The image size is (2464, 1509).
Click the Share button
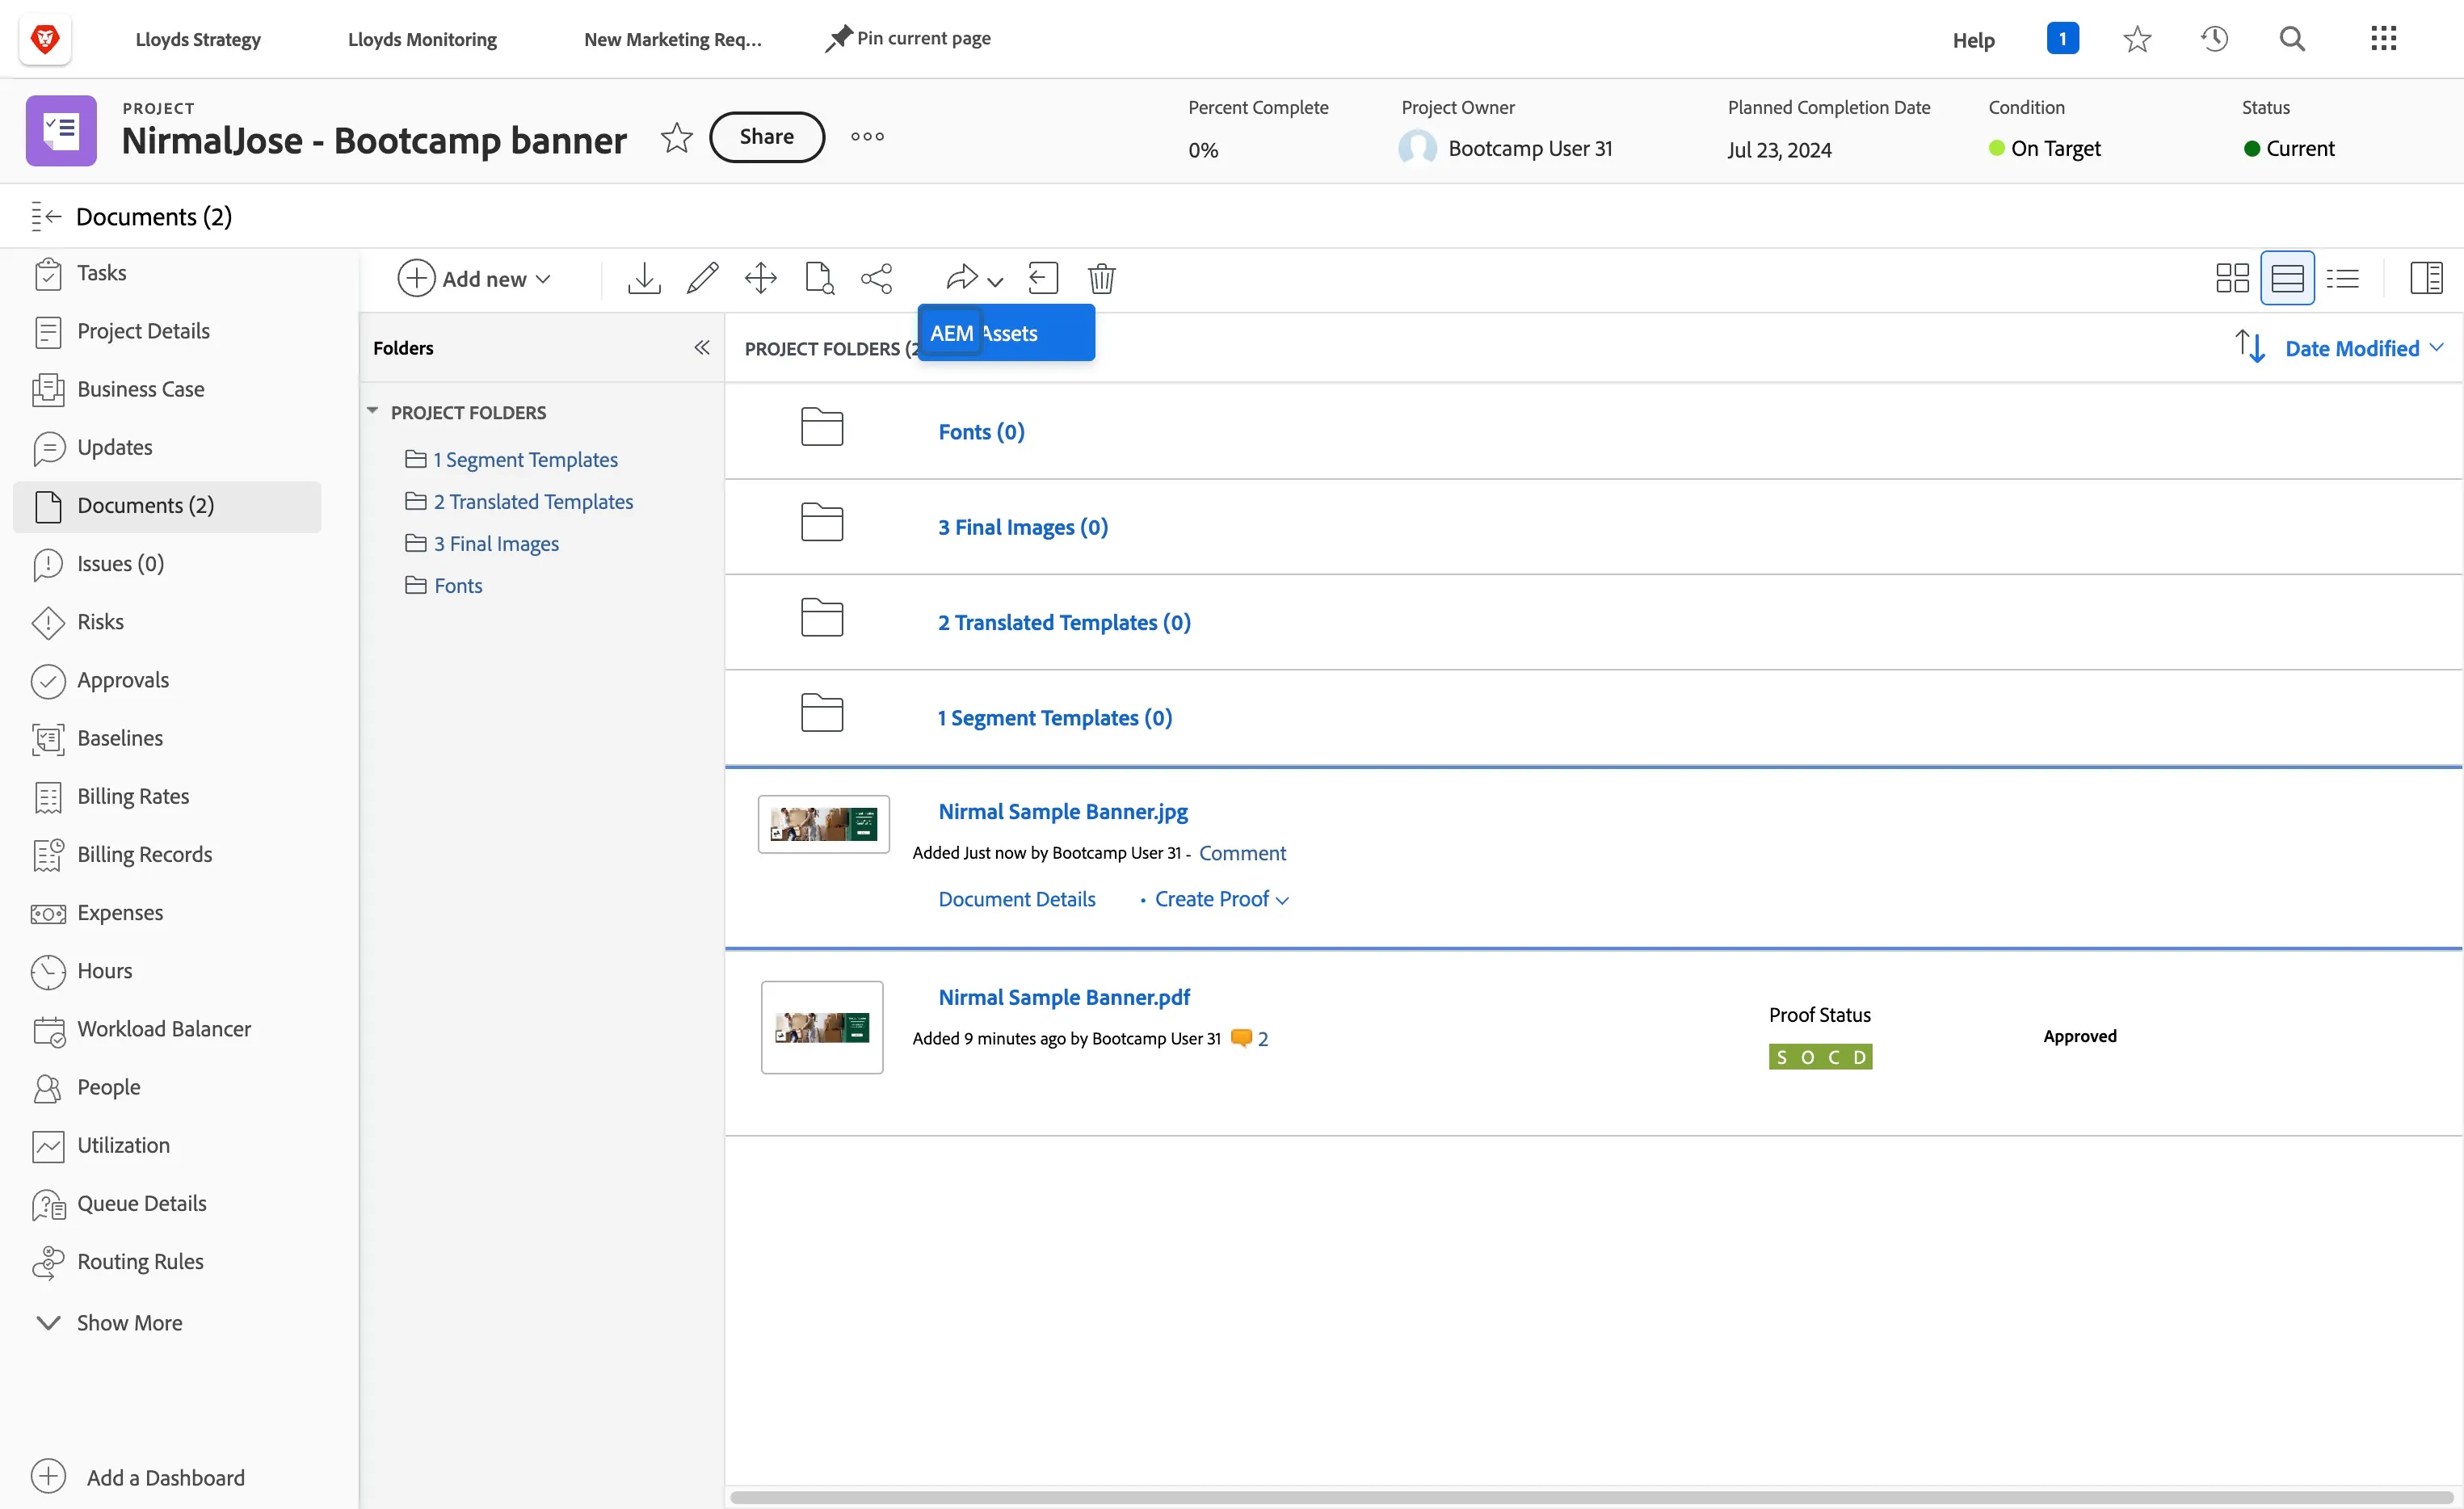pos(767,137)
